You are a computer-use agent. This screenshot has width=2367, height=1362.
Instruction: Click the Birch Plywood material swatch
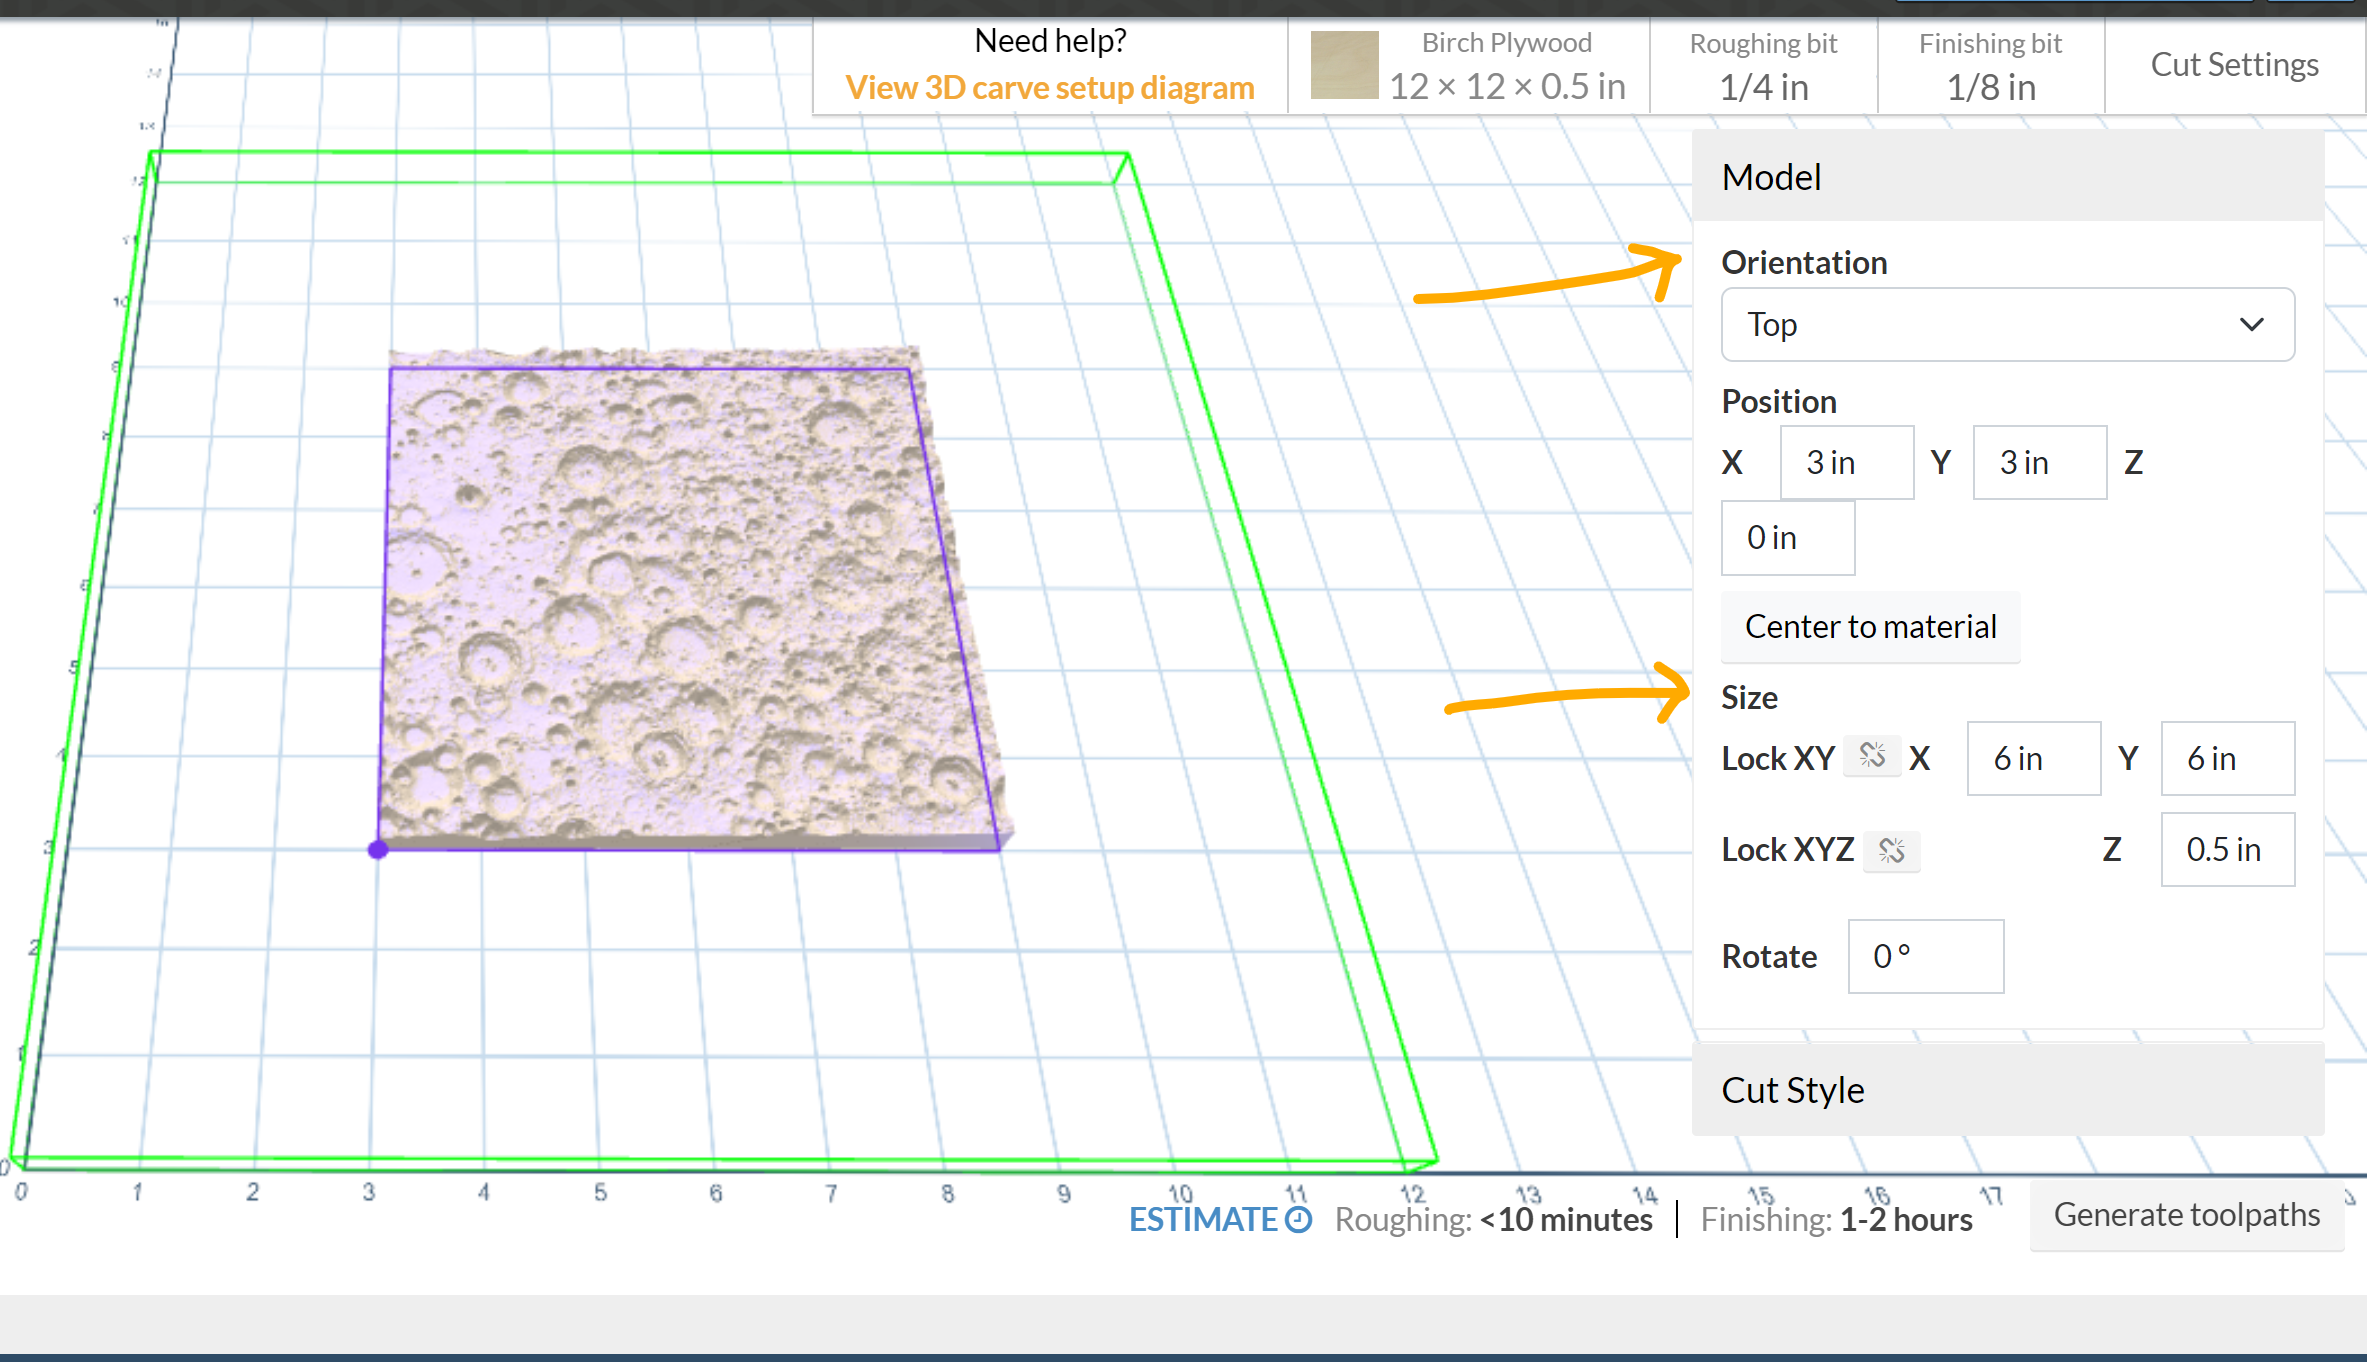tap(1344, 65)
